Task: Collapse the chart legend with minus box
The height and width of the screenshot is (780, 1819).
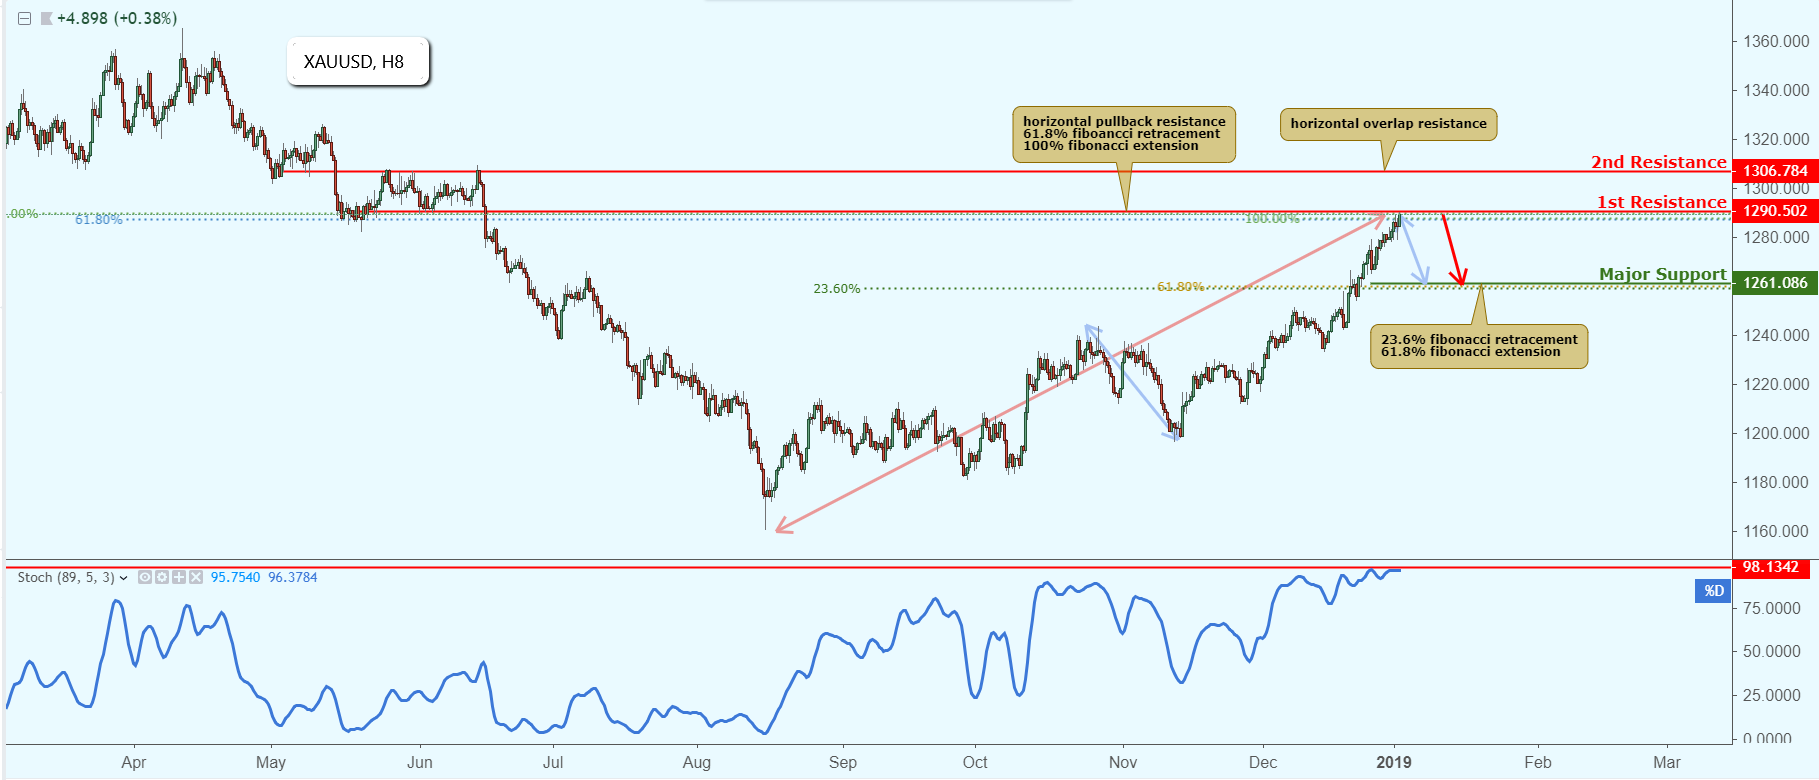Action: coord(24,19)
